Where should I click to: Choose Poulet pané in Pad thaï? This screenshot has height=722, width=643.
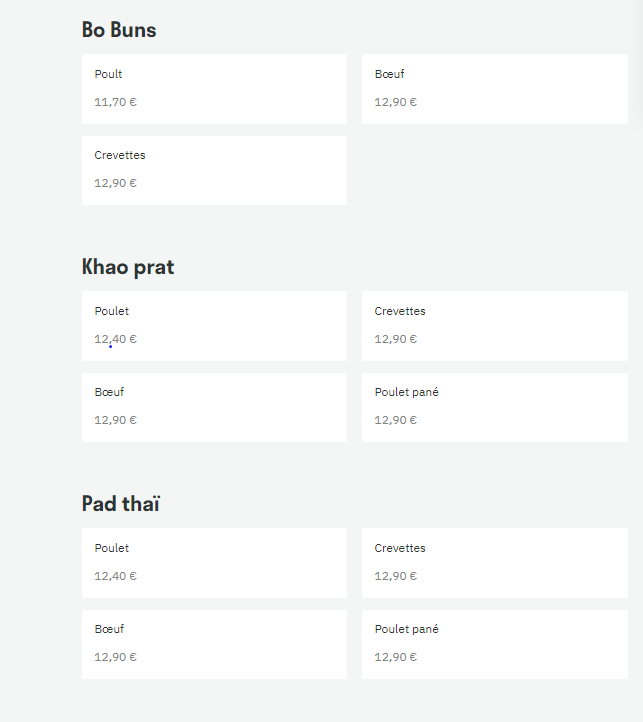[495, 645]
